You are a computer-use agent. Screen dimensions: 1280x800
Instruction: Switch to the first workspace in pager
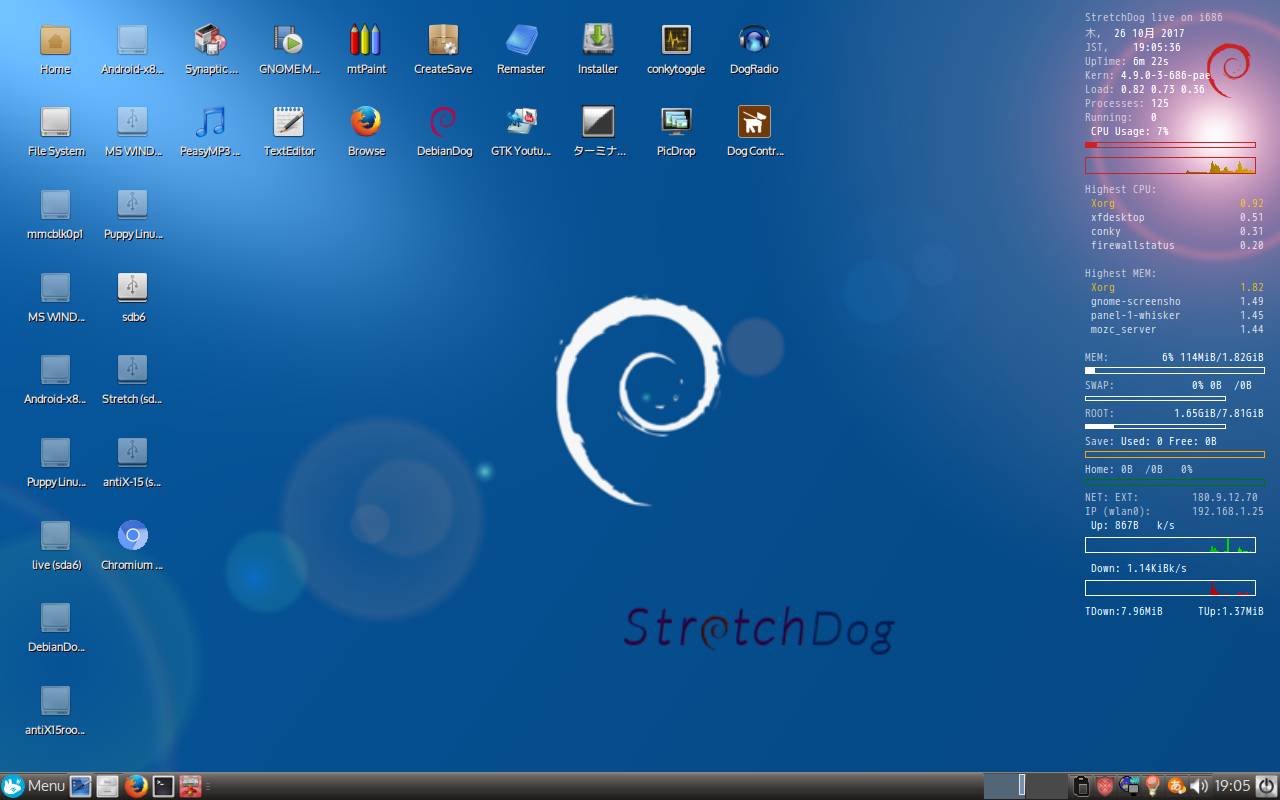[x=1004, y=786]
